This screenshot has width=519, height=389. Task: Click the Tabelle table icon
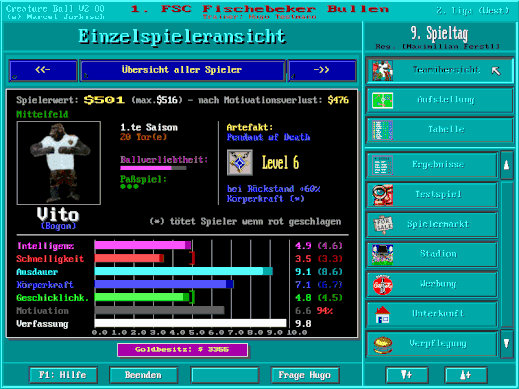(x=382, y=130)
